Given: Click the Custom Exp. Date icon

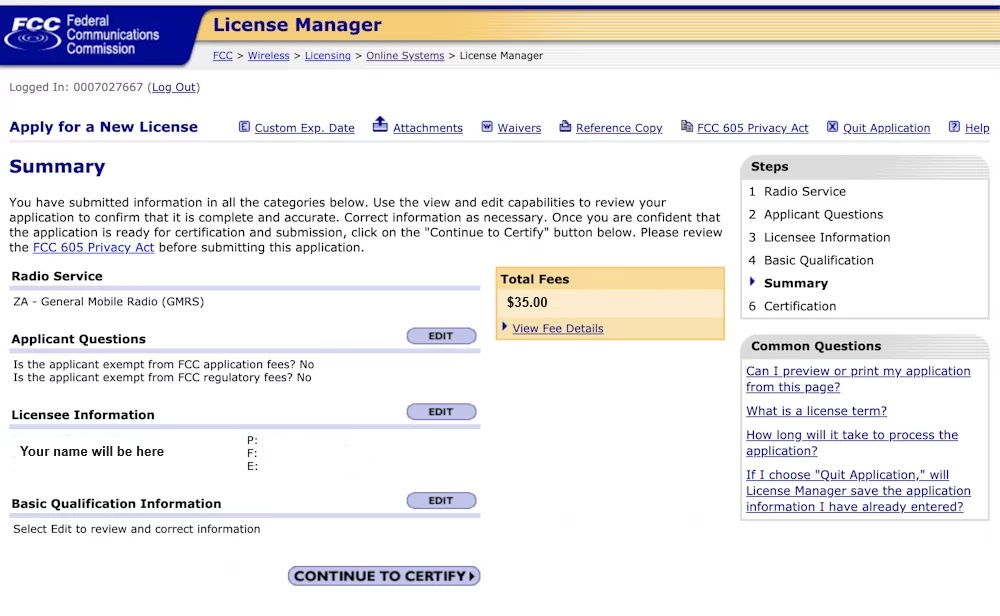Looking at the screenshot, I should 244,127.
